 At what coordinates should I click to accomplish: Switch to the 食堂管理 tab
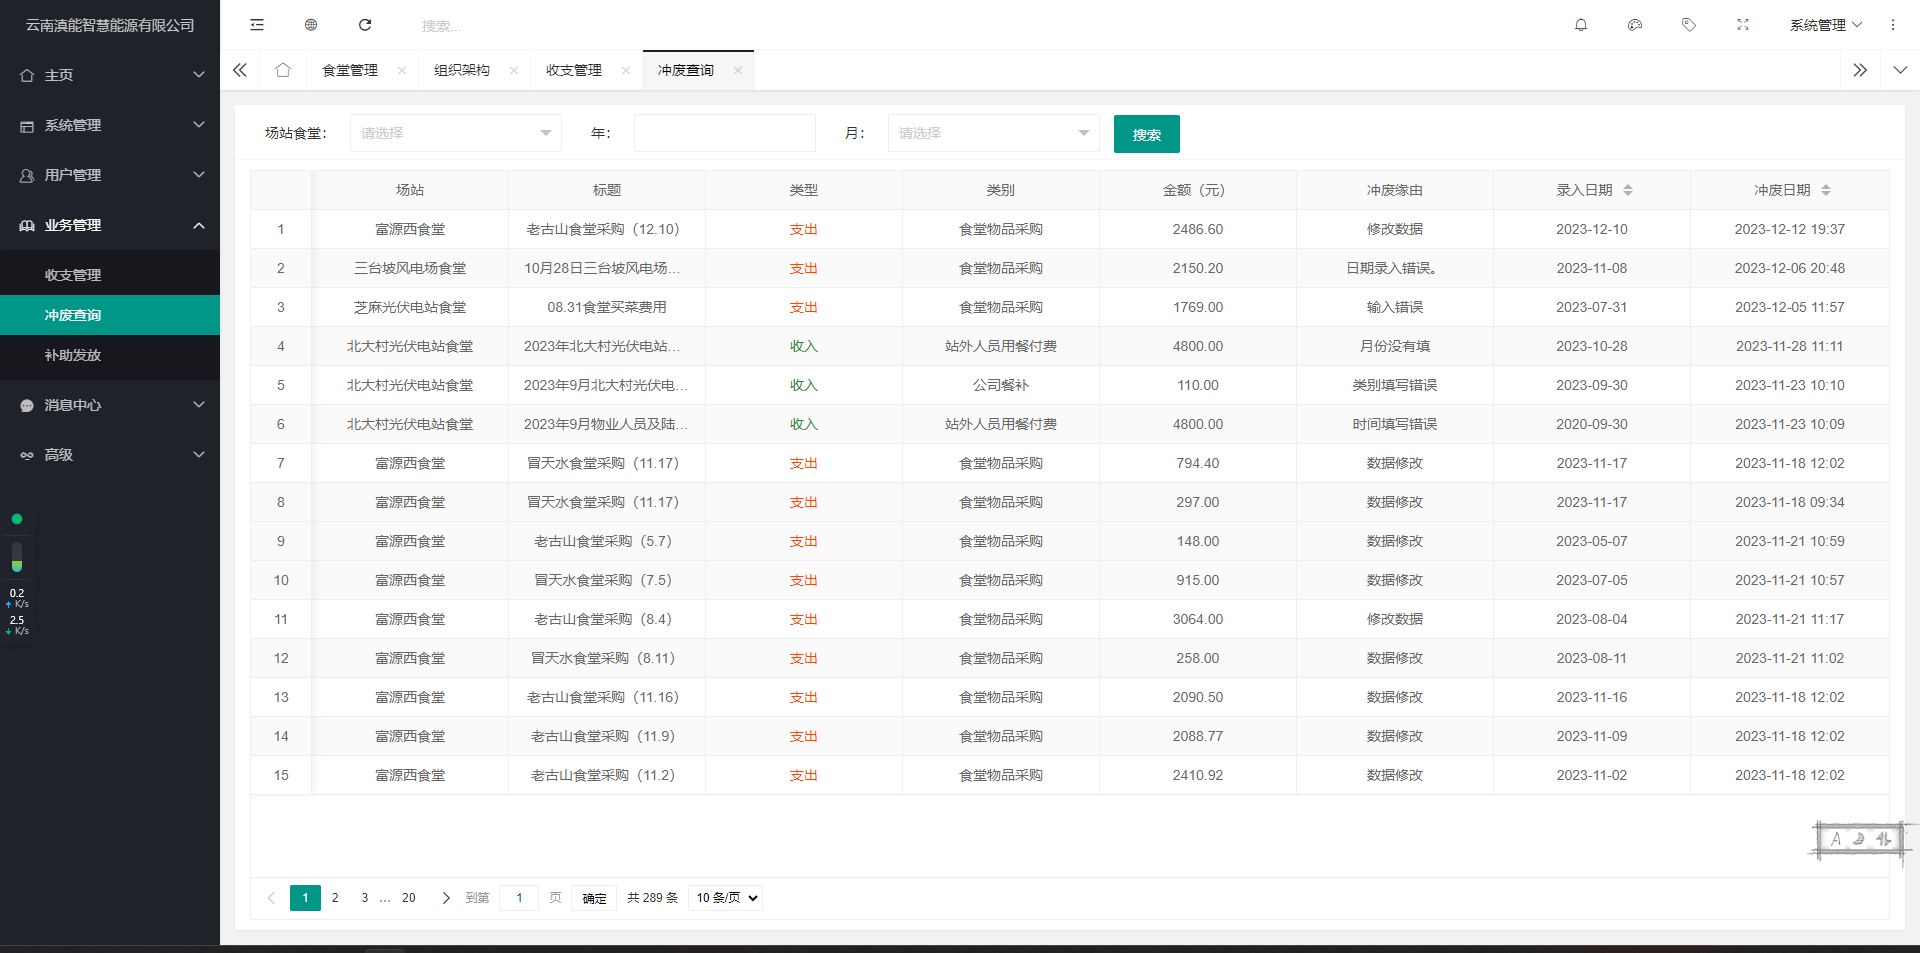point(350,70)
